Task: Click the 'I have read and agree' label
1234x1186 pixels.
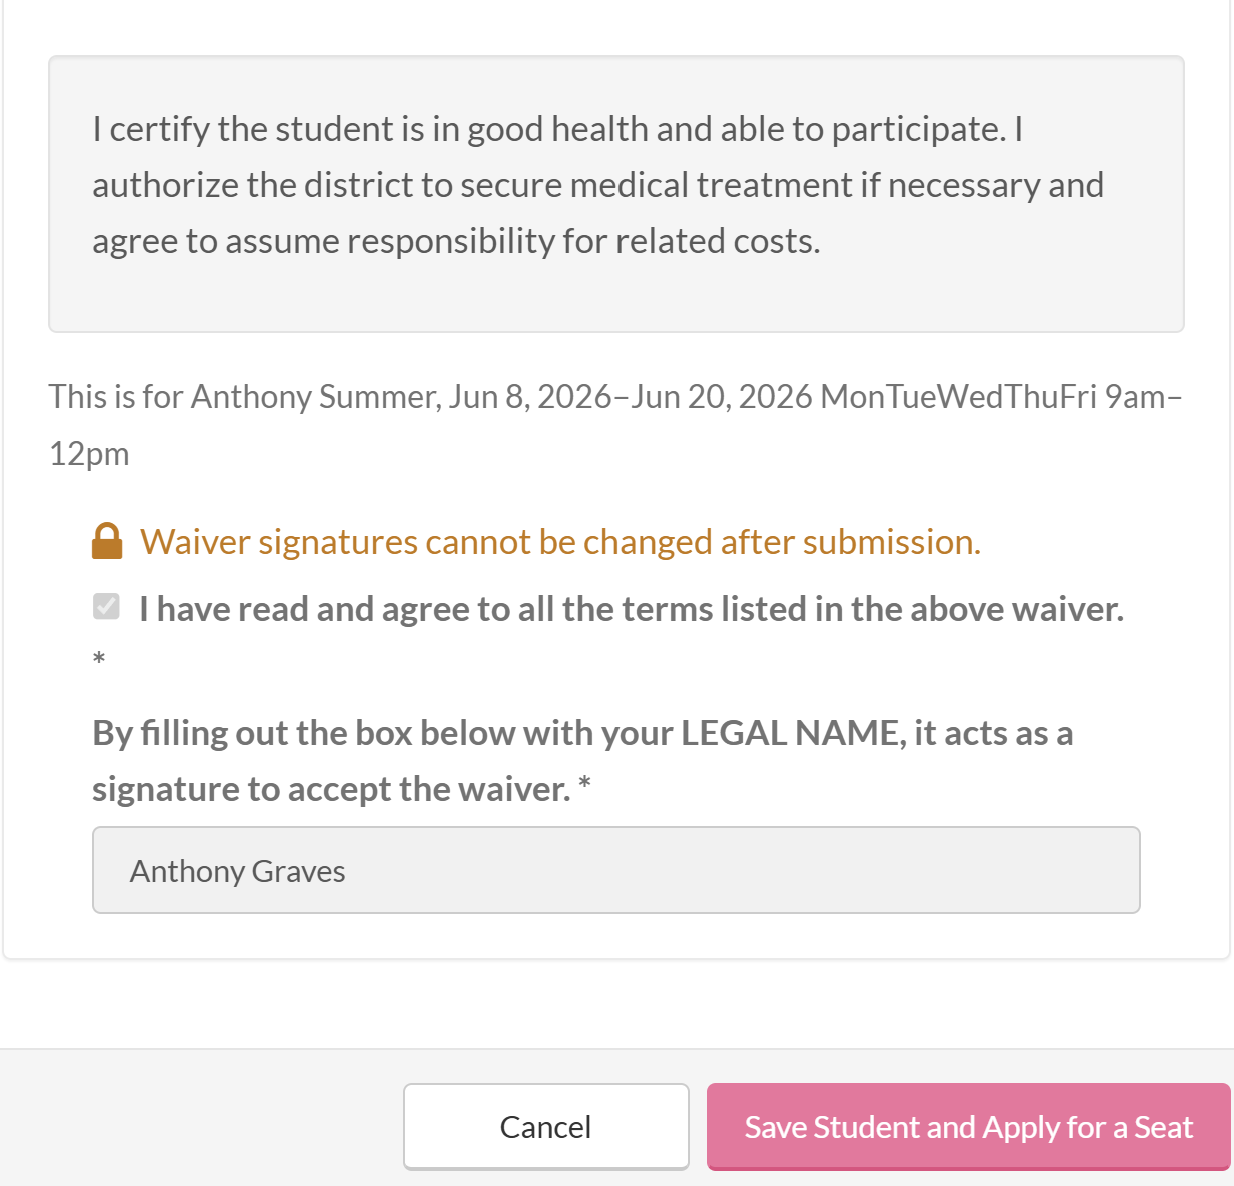Action: 631,608
